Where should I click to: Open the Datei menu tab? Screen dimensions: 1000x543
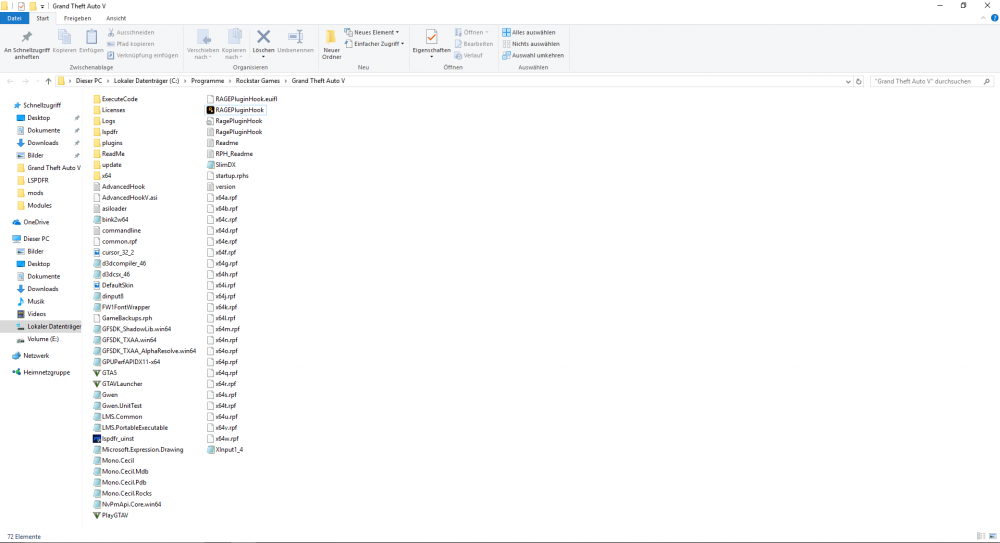pyautogui.click(x=14, y=19)
